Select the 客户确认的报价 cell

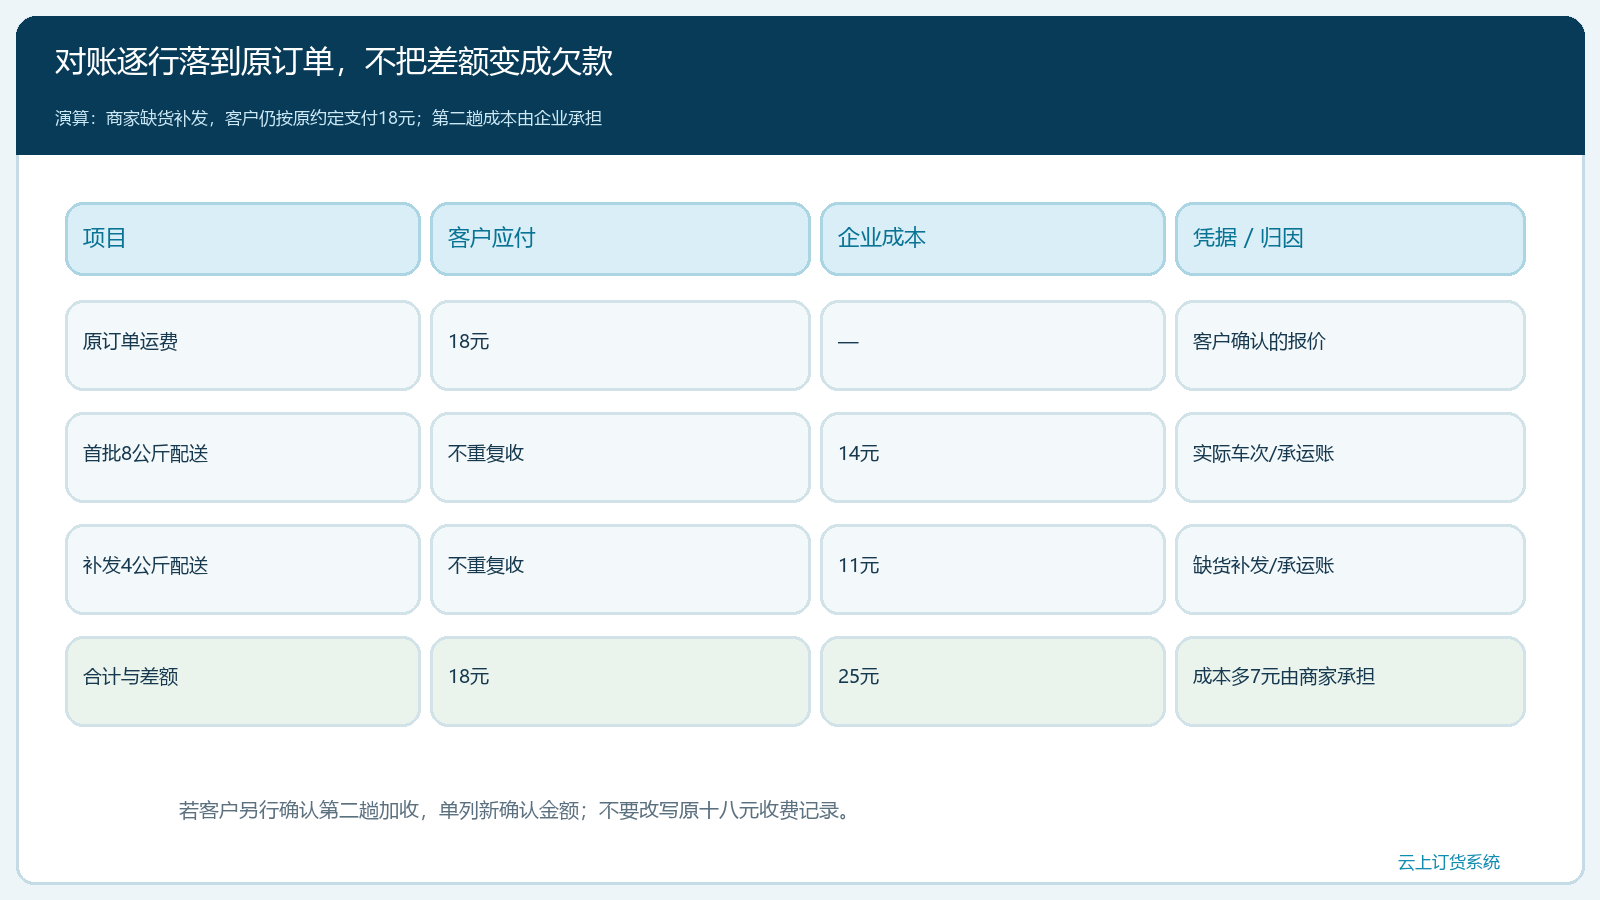click(1350, 345)
